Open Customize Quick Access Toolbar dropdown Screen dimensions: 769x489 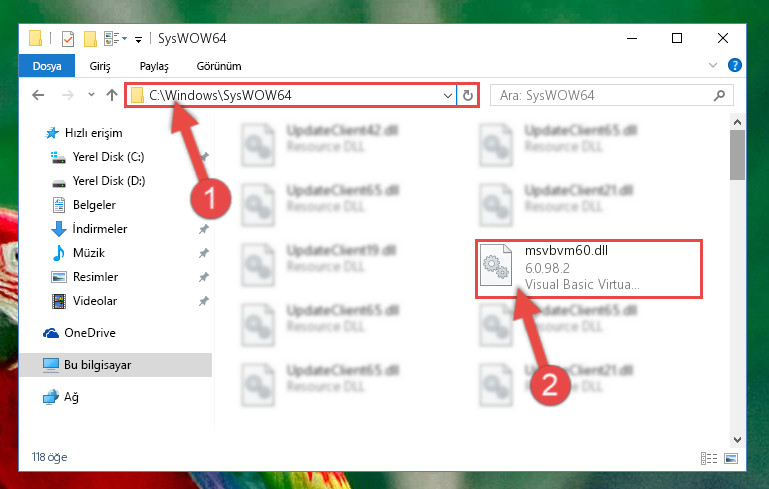[139, 39]
